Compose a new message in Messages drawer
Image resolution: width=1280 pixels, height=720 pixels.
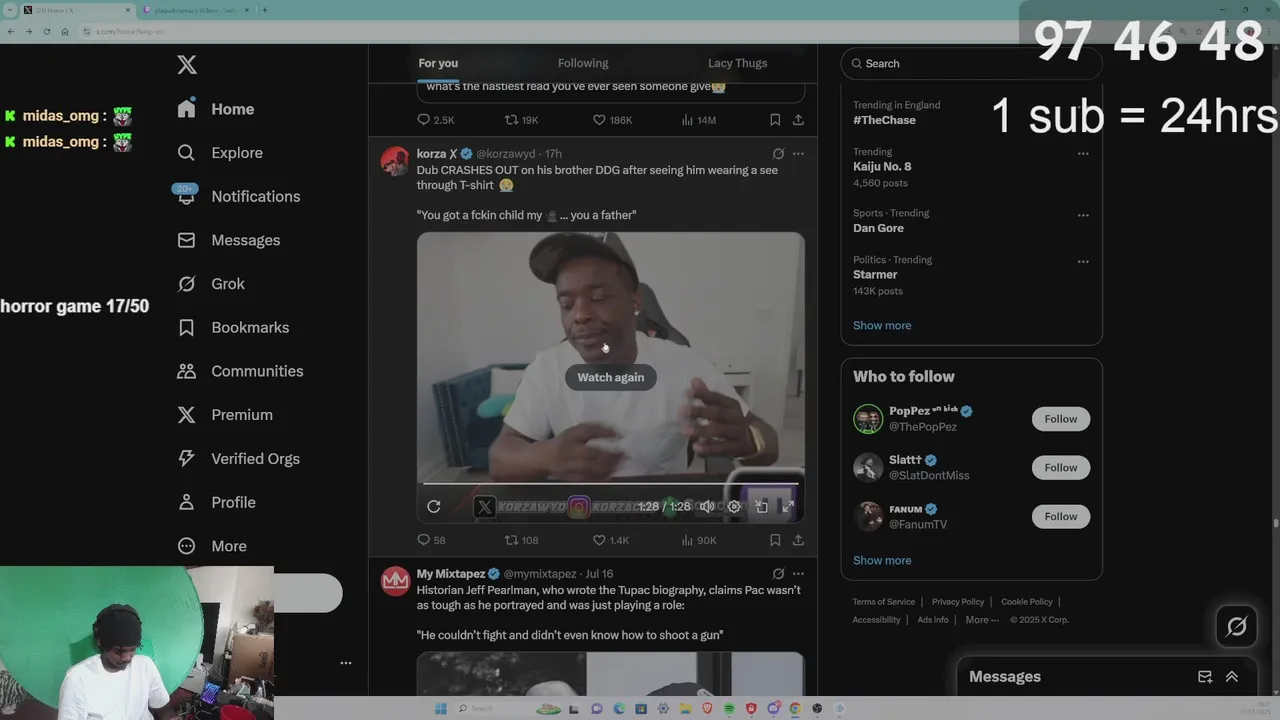pos(1205,677)
